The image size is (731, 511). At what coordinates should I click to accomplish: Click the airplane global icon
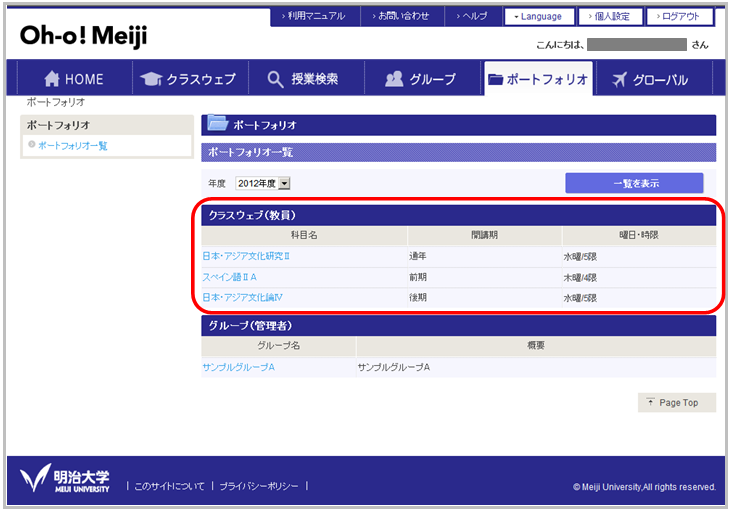click(x=620, y=79)
